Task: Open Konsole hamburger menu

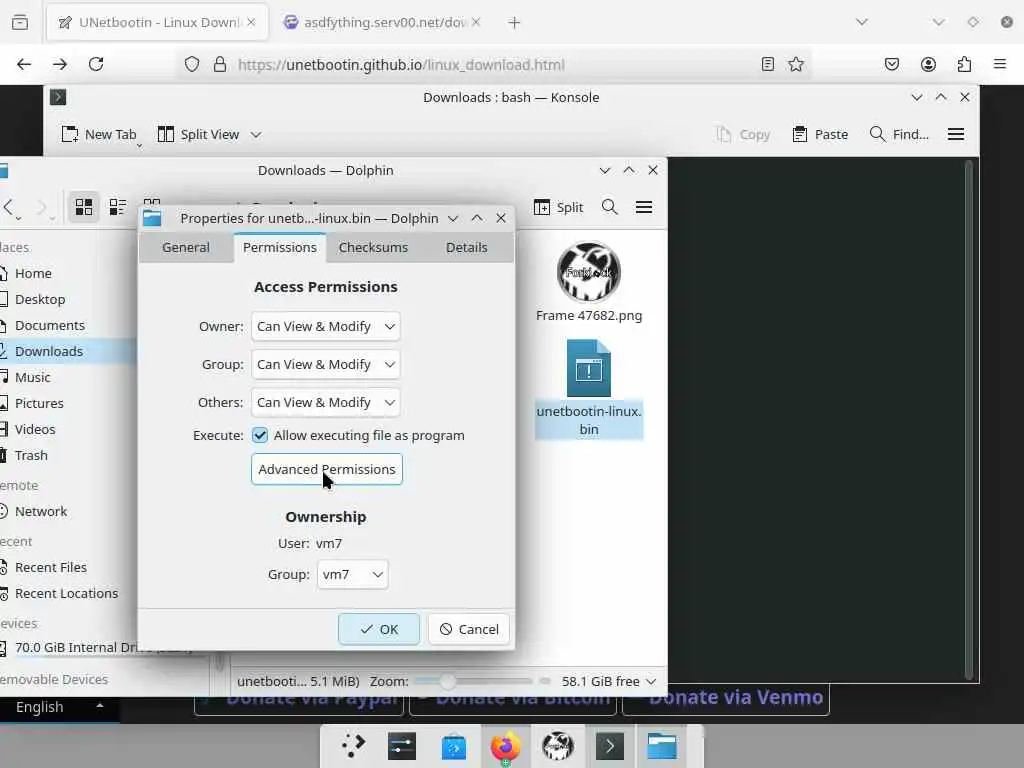Action: click(956, 135)
